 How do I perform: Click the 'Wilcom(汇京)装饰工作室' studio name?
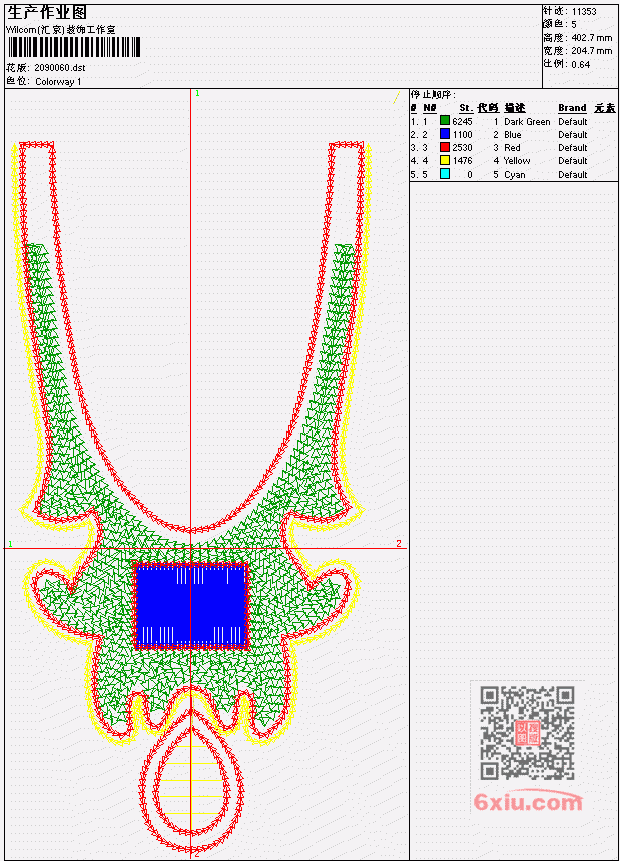coord(60,30)
